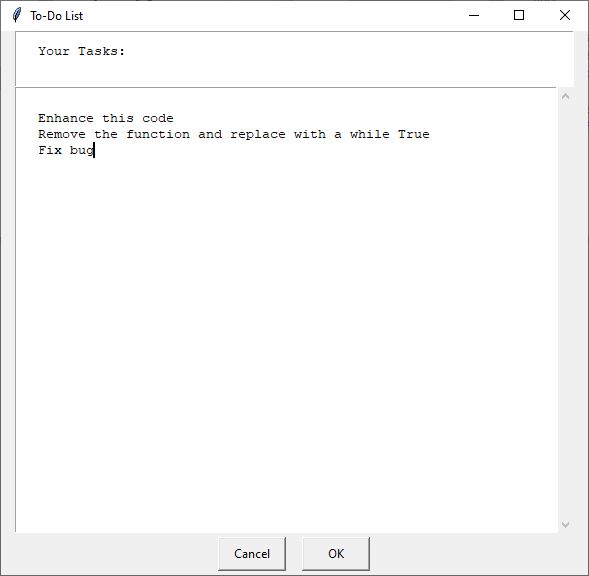Click the "Your Tasks:" header label

tap(82, 51)
